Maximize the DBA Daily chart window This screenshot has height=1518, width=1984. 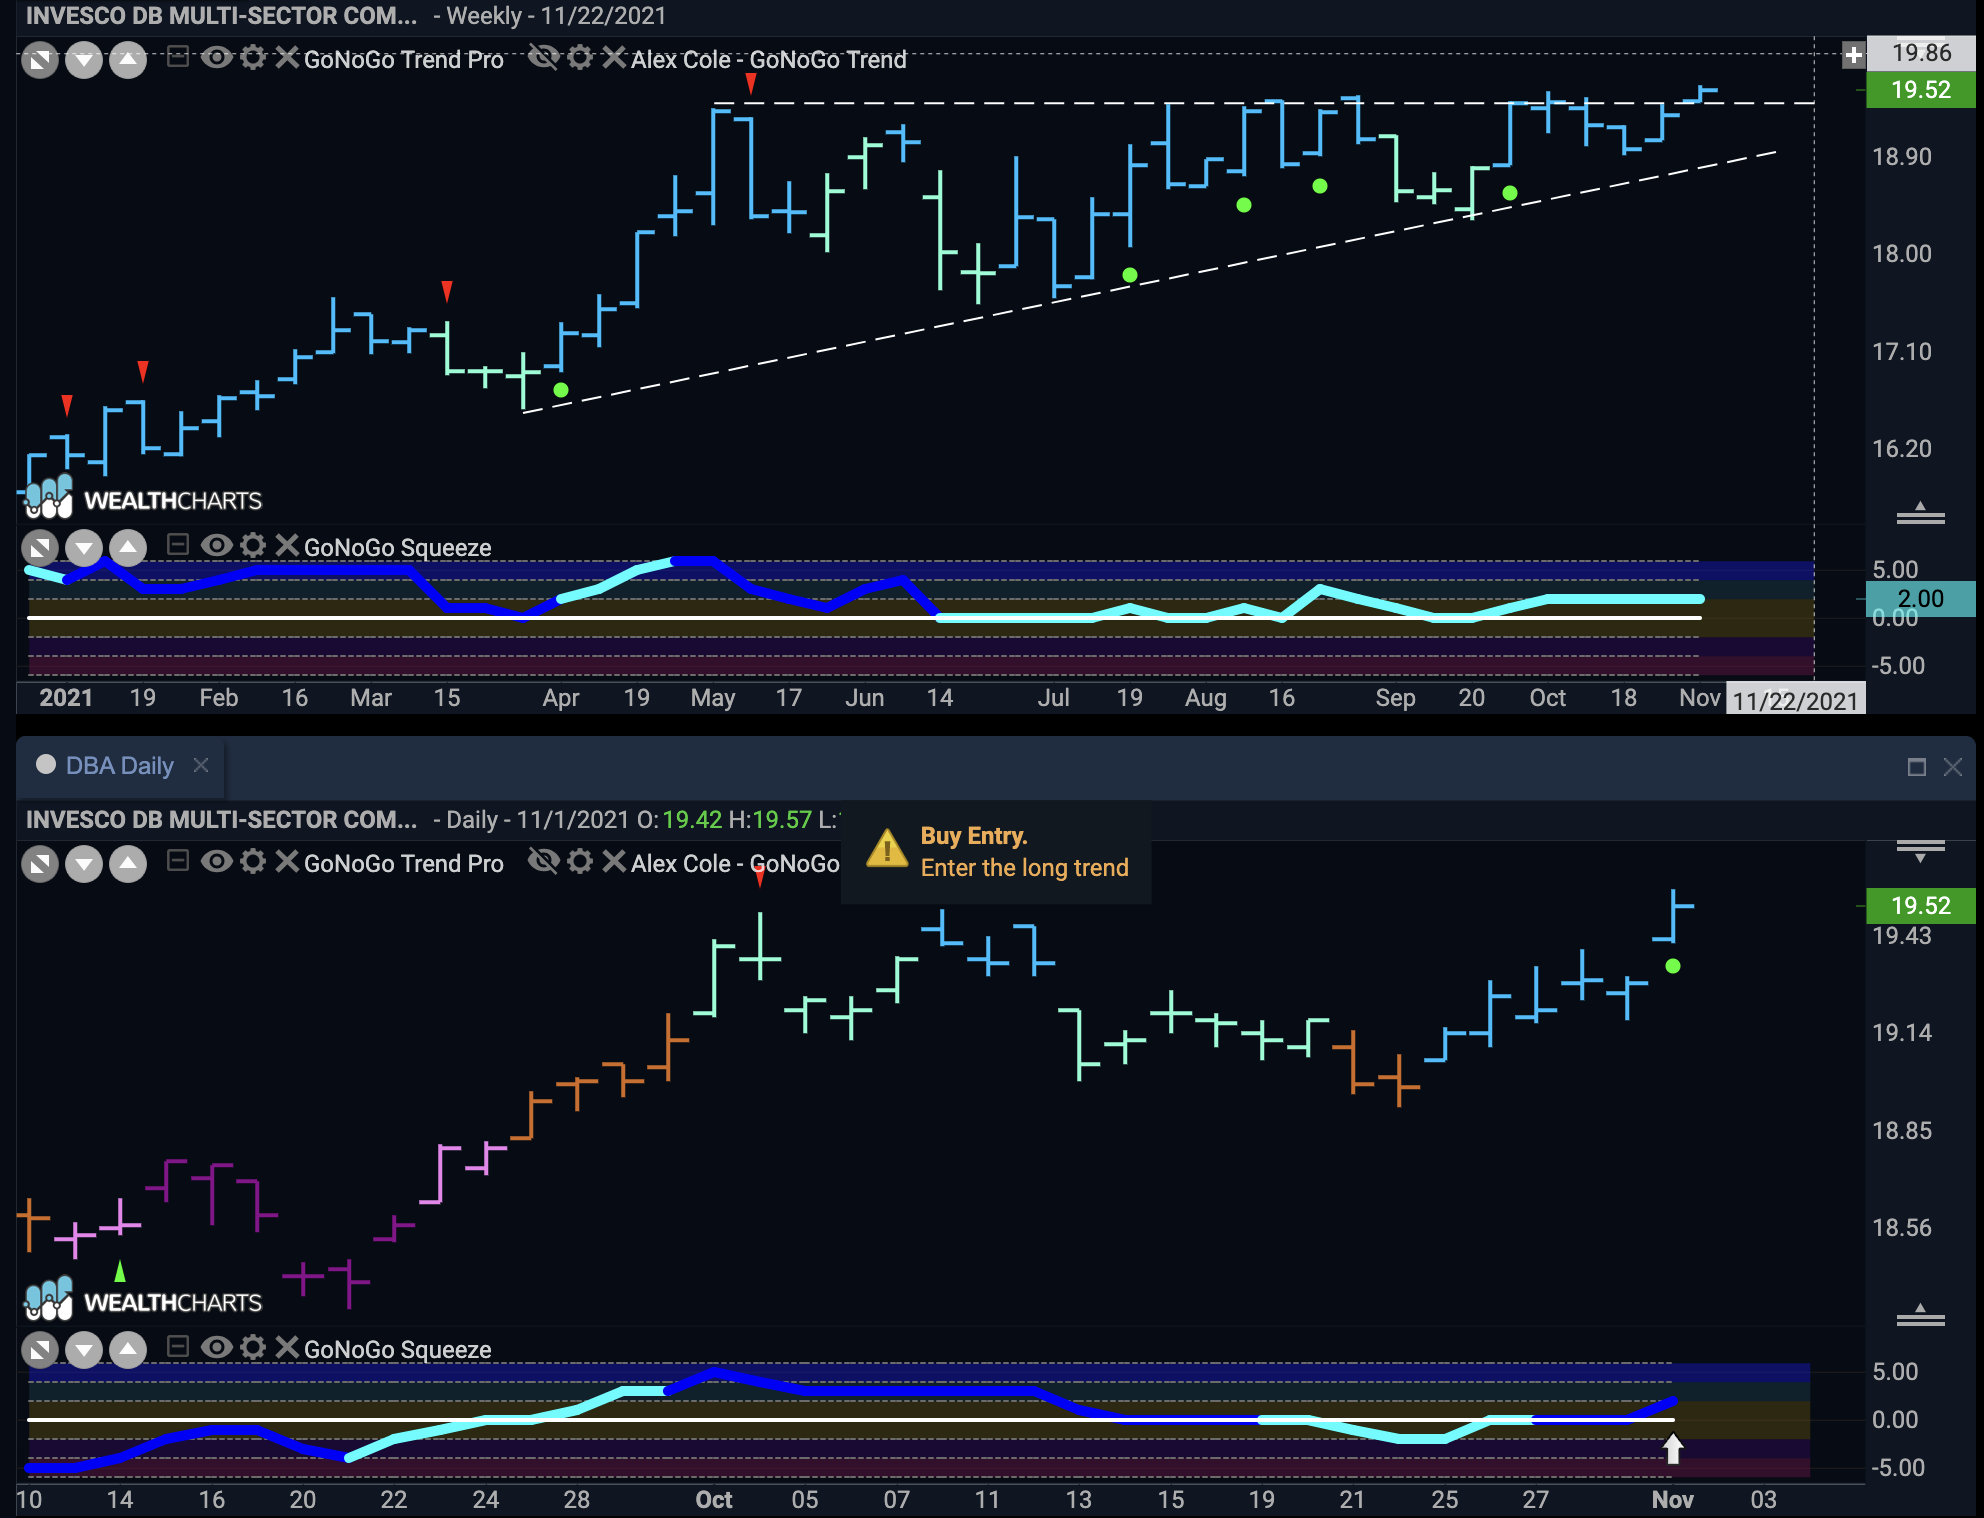click(1917, 767)
